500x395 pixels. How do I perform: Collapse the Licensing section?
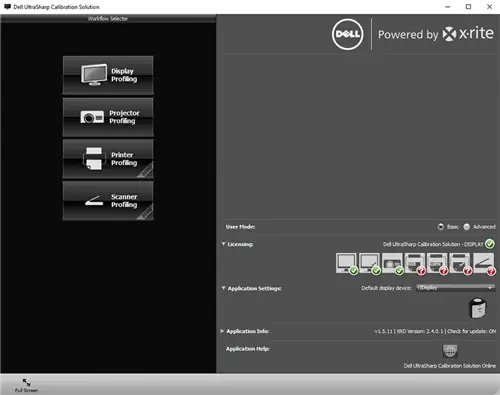(x=223, y=244)
